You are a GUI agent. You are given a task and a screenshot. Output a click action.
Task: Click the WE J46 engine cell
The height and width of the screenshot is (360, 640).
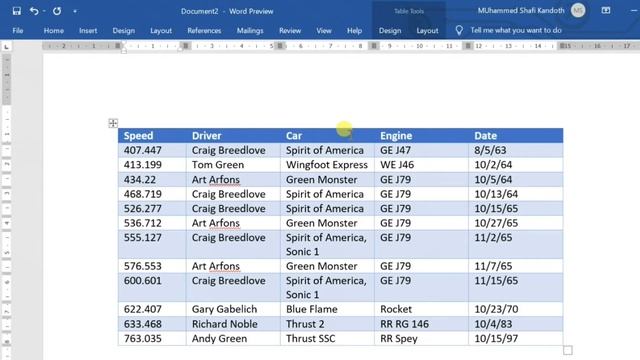point(421,165)
